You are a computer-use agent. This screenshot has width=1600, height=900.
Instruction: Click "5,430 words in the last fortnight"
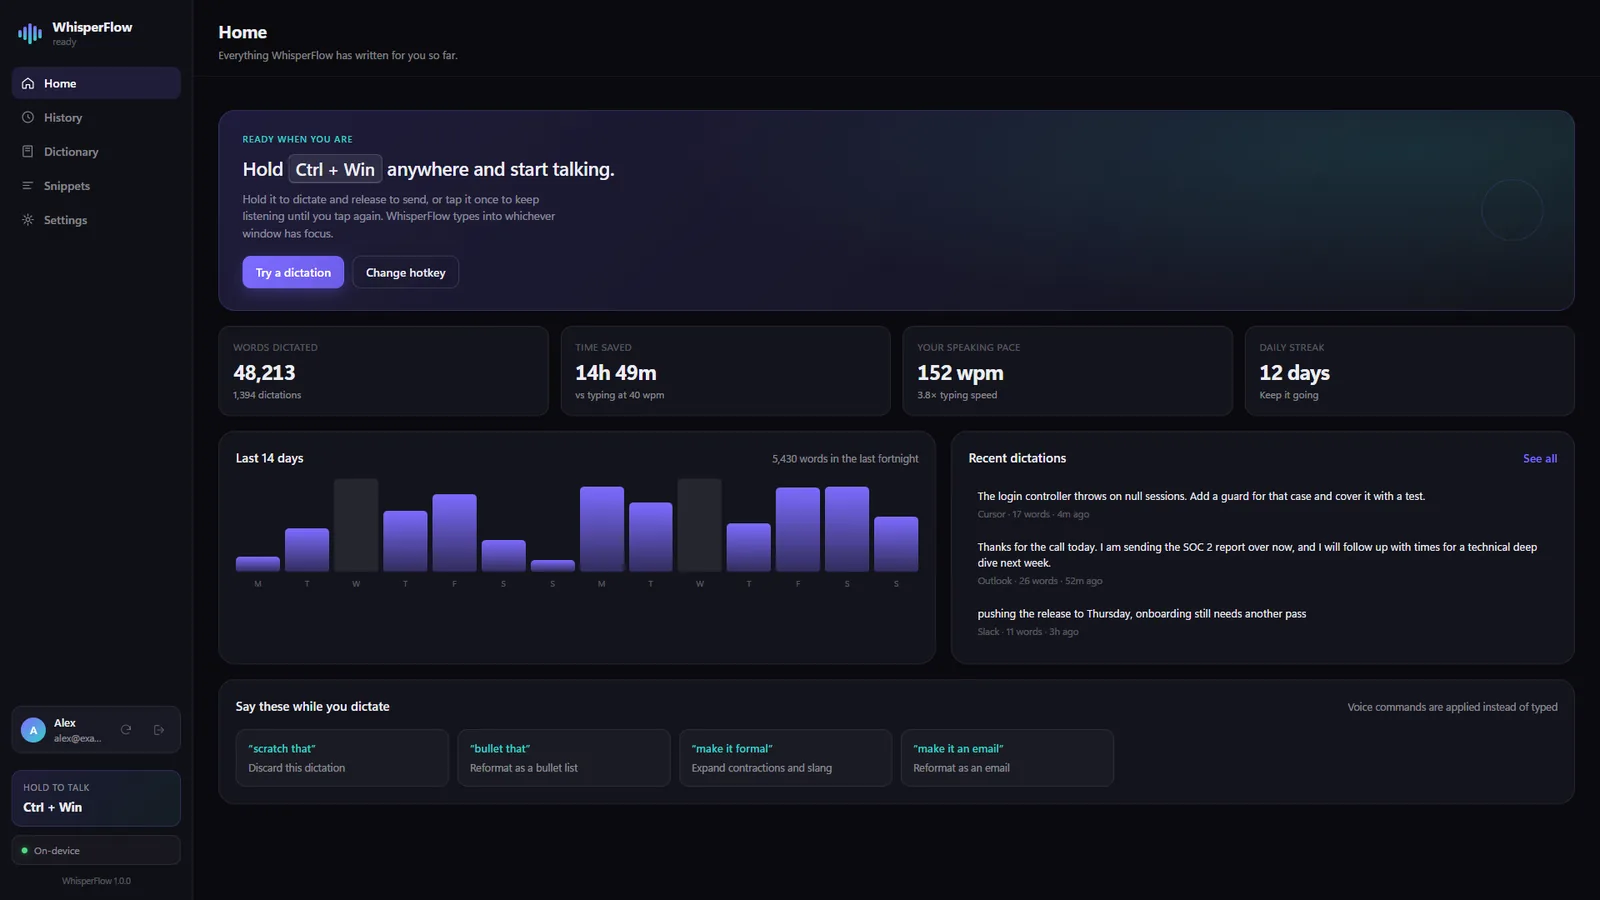(845, 459)
